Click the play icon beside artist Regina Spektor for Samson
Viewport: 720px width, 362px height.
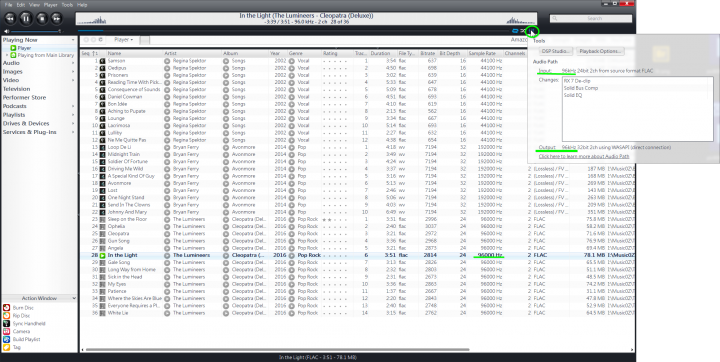click(x=167, y=61)
